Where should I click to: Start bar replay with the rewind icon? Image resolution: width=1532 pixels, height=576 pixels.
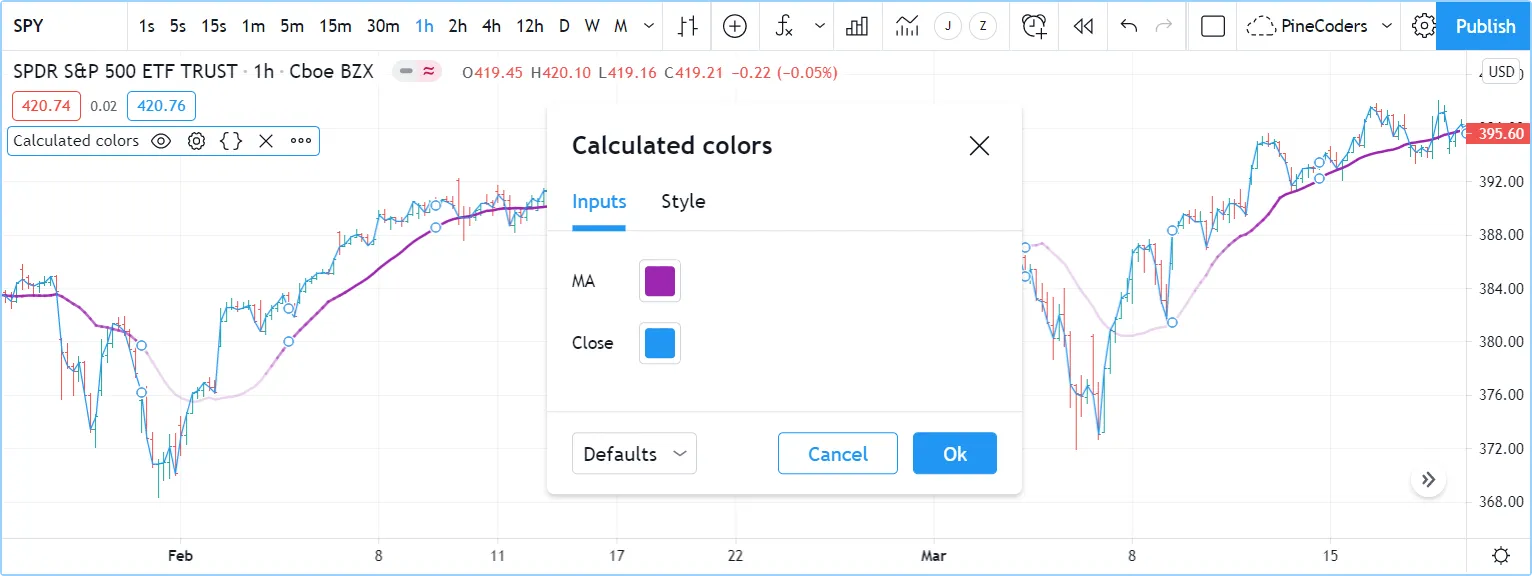pos(1083,26)
